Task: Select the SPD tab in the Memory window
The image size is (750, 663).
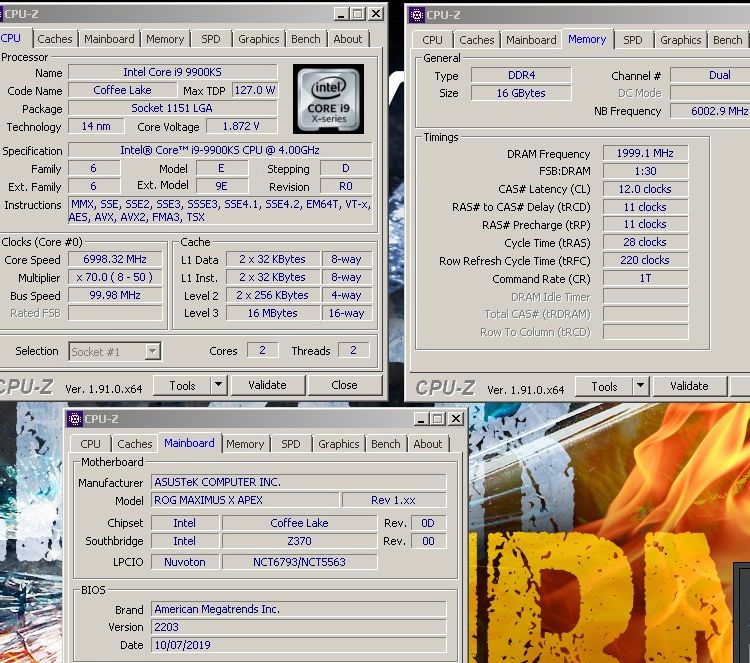Action: click(632, 40)
